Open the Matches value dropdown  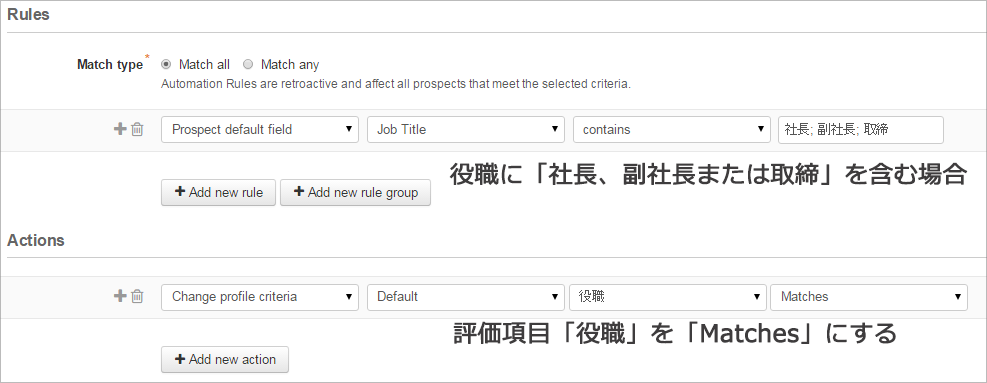point(869,297)
